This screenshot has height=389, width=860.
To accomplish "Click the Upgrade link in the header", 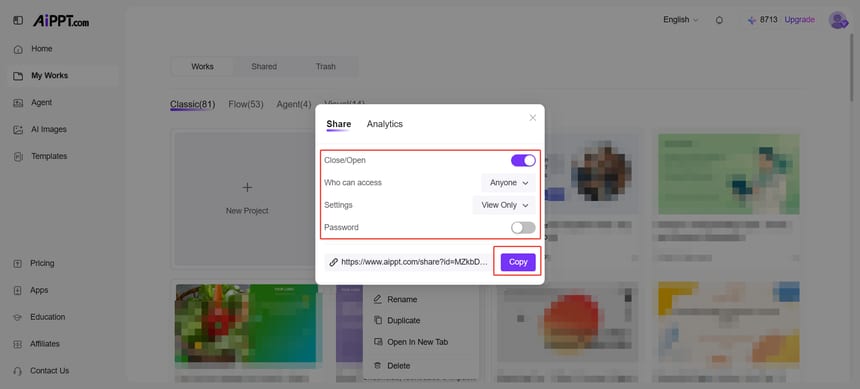I will [799, 20].
